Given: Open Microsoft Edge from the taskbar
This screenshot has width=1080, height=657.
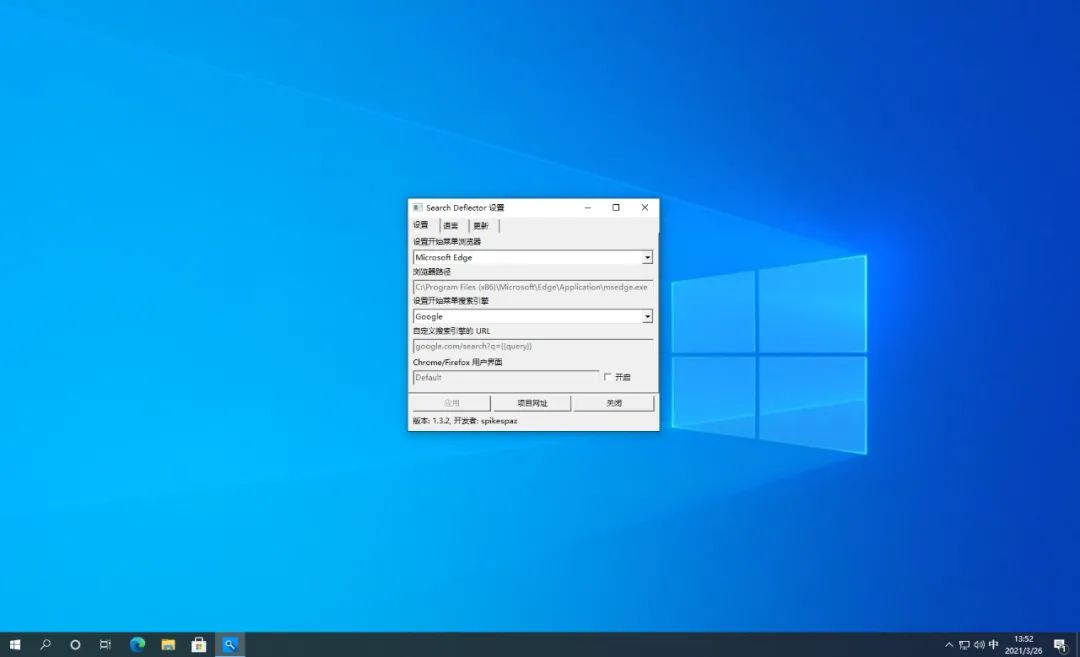Looking at the screenshot, I should [x=137, y=645].
